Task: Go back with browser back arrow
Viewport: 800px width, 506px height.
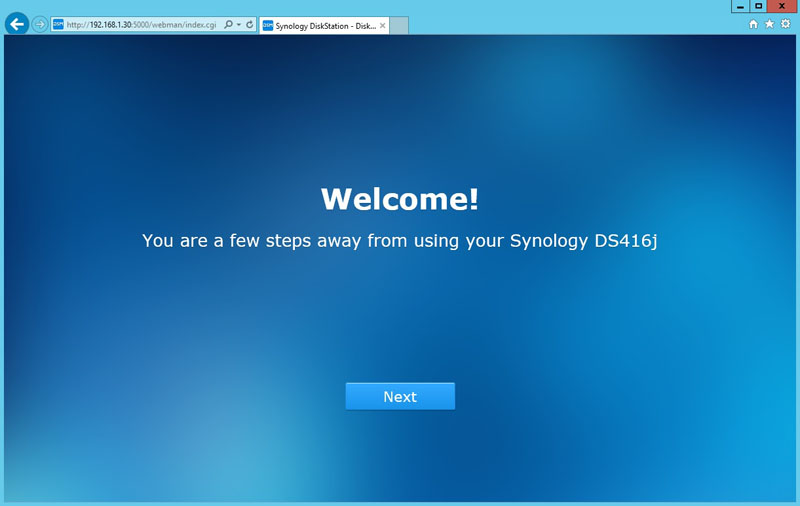Action: pyautogui.click(x=17, y=24)
